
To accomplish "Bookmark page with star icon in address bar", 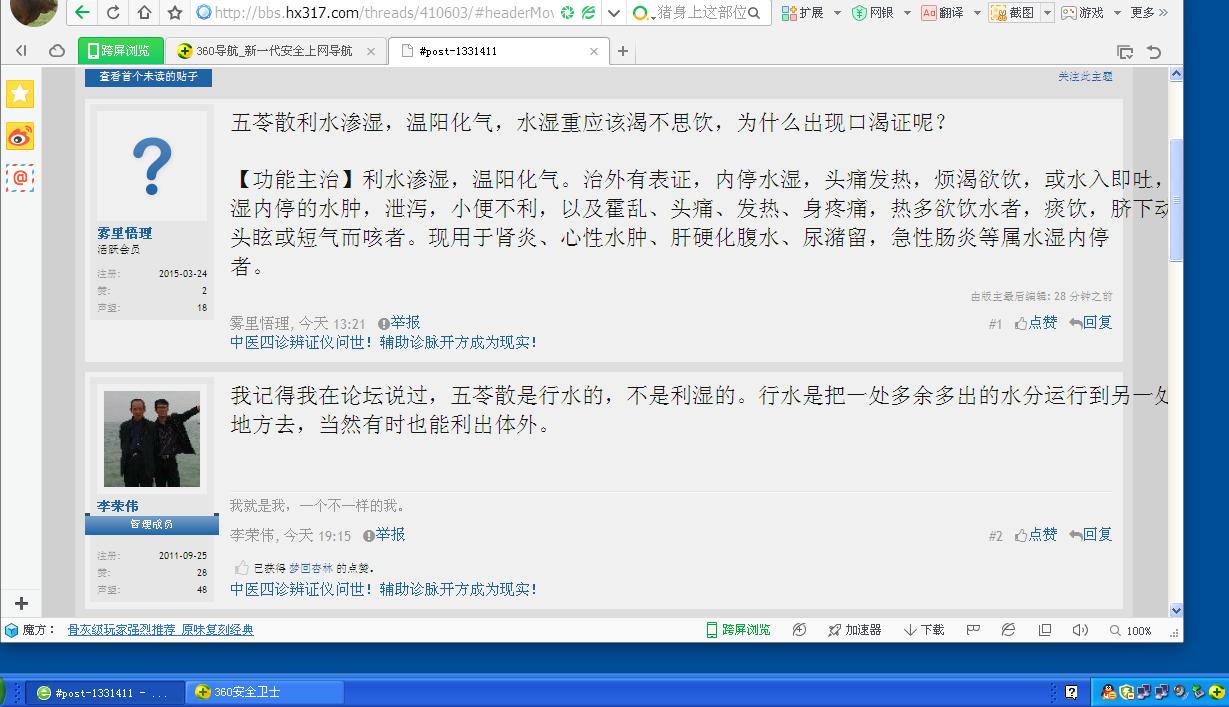I will 175,13.
